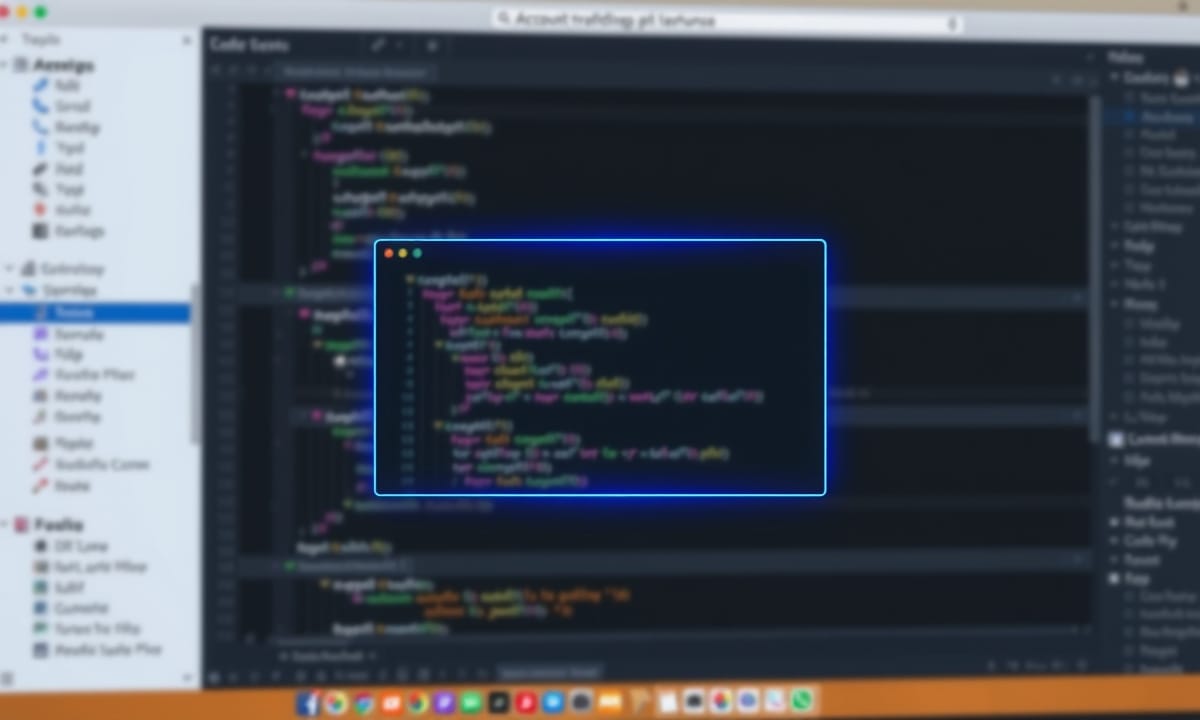1200x720 pixels.
Task: Open Facebook from the dock
Action: (308, 703)
